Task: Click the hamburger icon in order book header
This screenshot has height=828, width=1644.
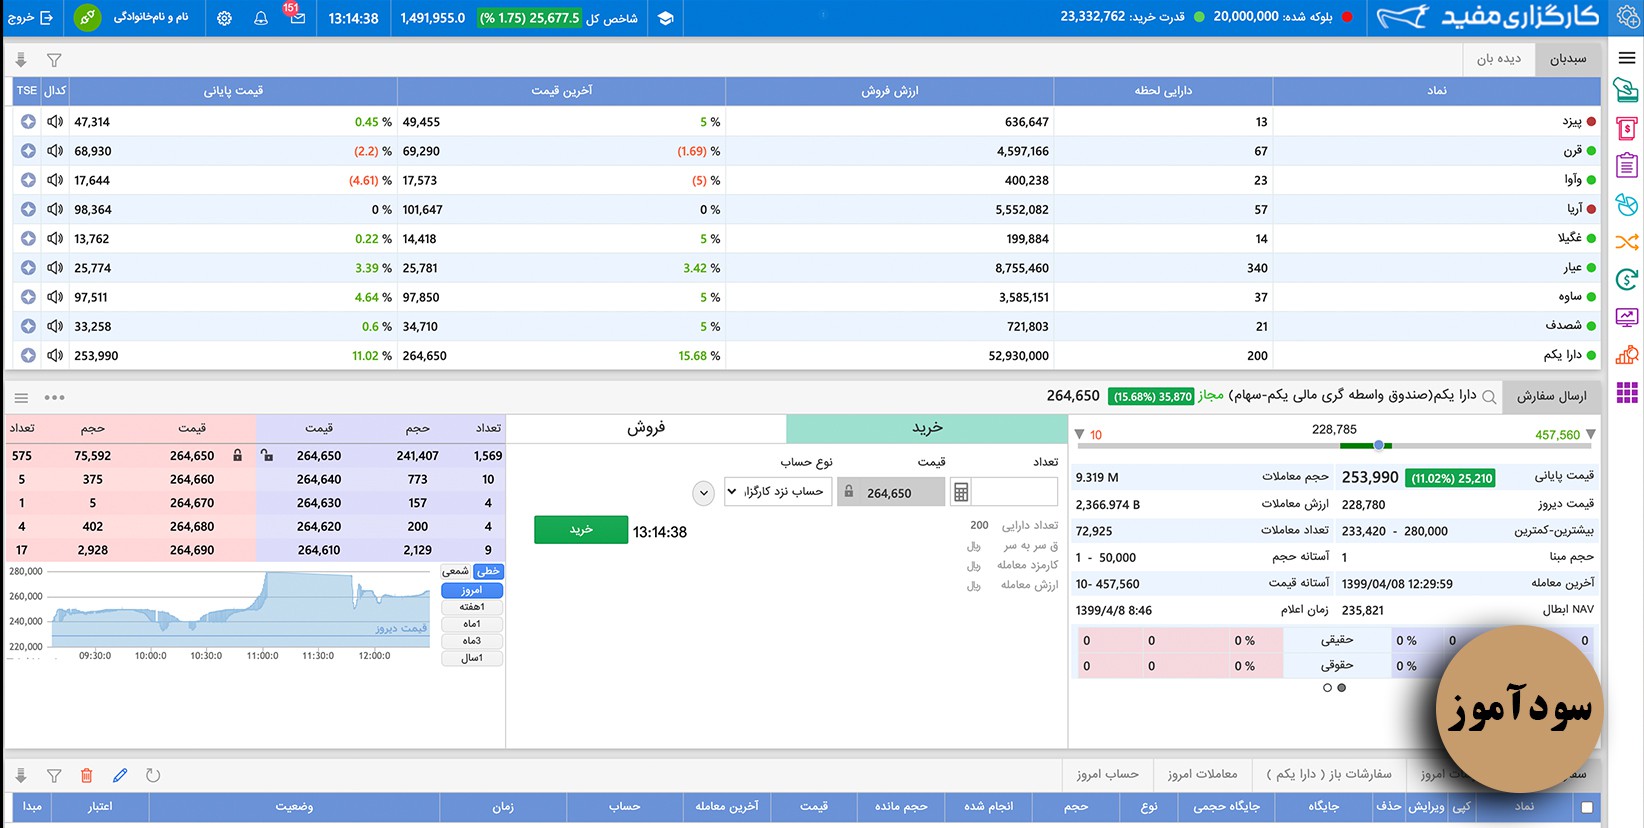Action: click(21, 397)
